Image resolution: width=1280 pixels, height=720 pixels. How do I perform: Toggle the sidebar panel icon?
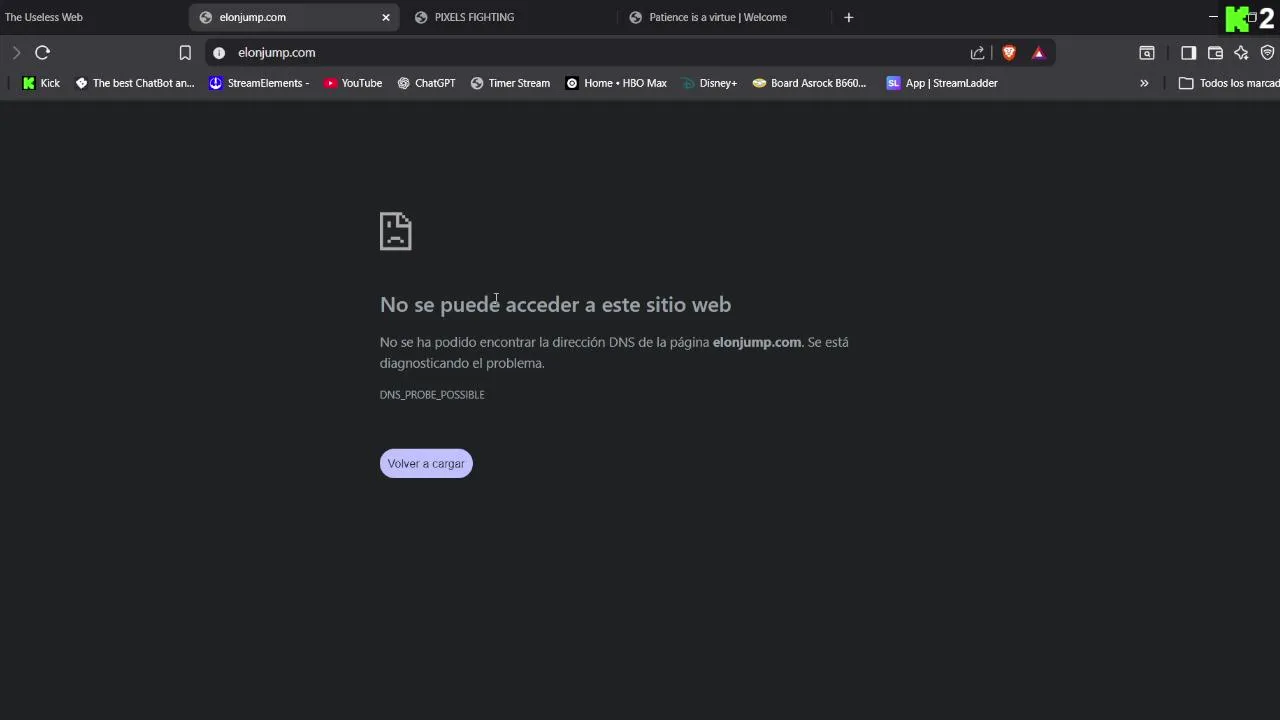click(1188, 53)
